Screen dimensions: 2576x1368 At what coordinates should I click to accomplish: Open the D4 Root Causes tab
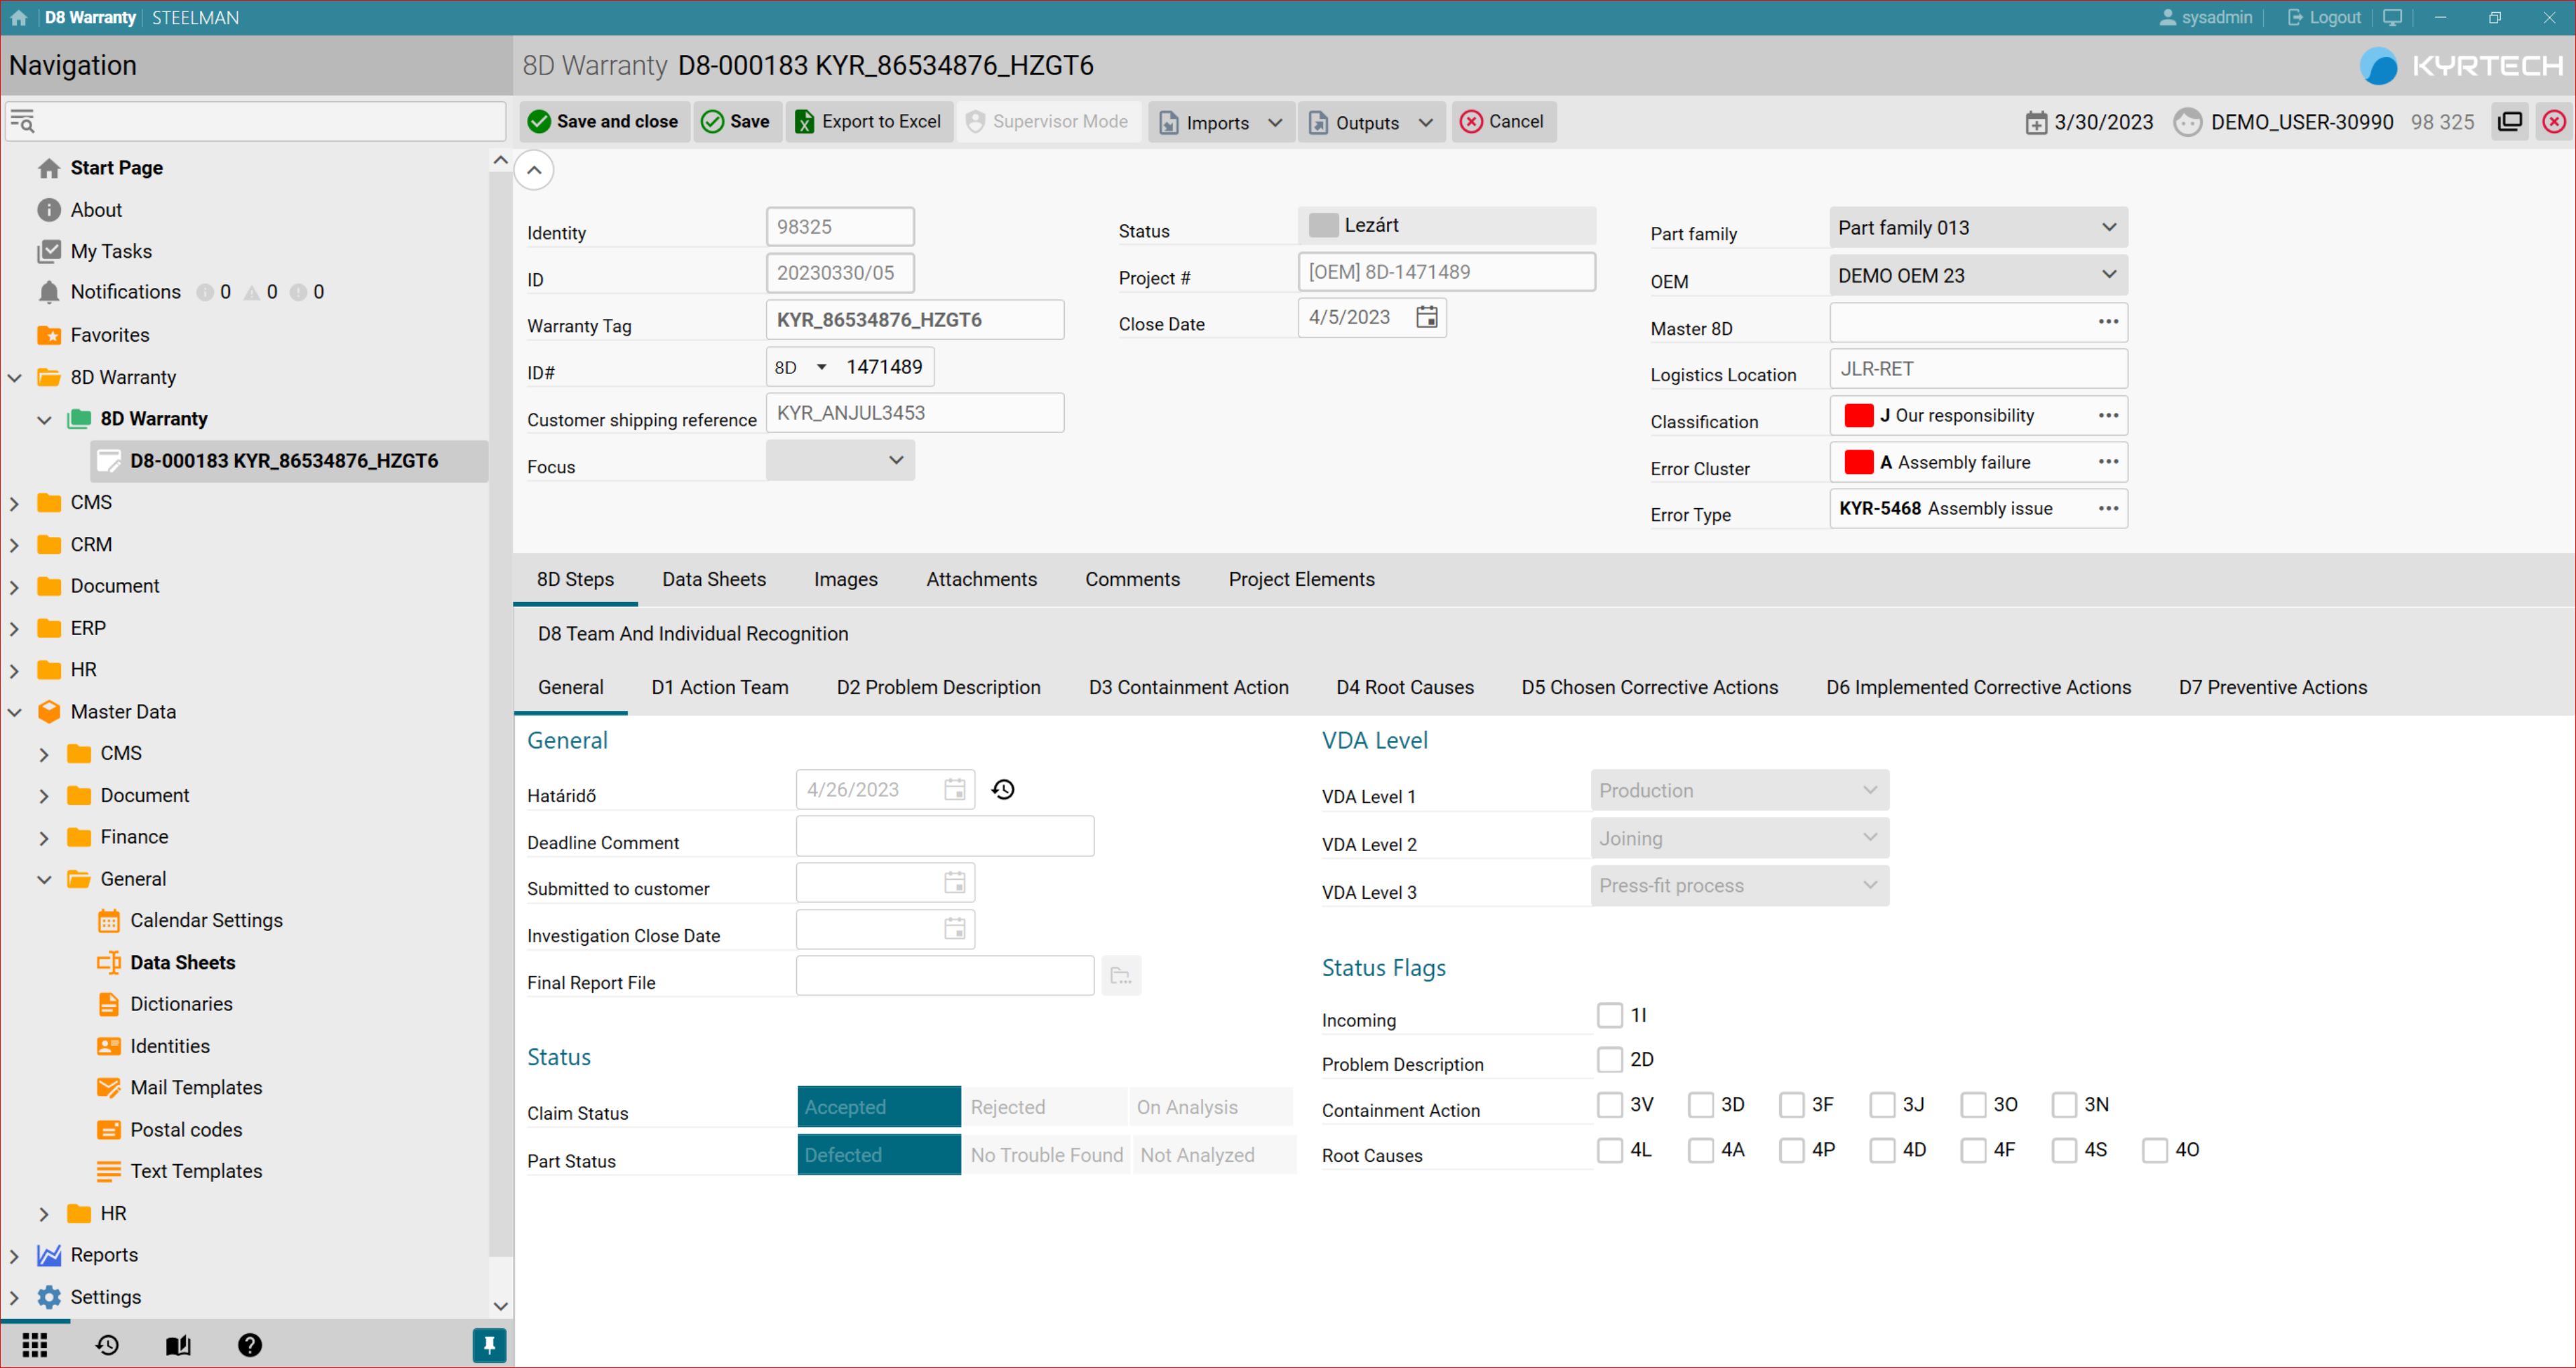(x=1404, y=687)
